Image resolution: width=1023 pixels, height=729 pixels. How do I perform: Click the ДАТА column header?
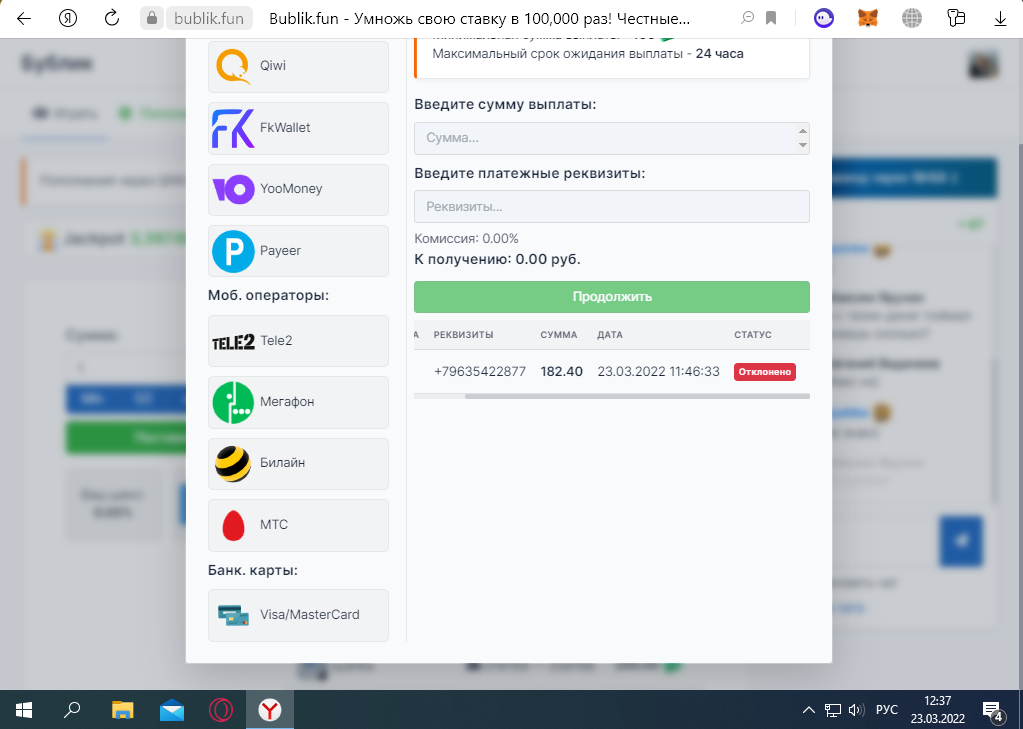tap(610, 335)
